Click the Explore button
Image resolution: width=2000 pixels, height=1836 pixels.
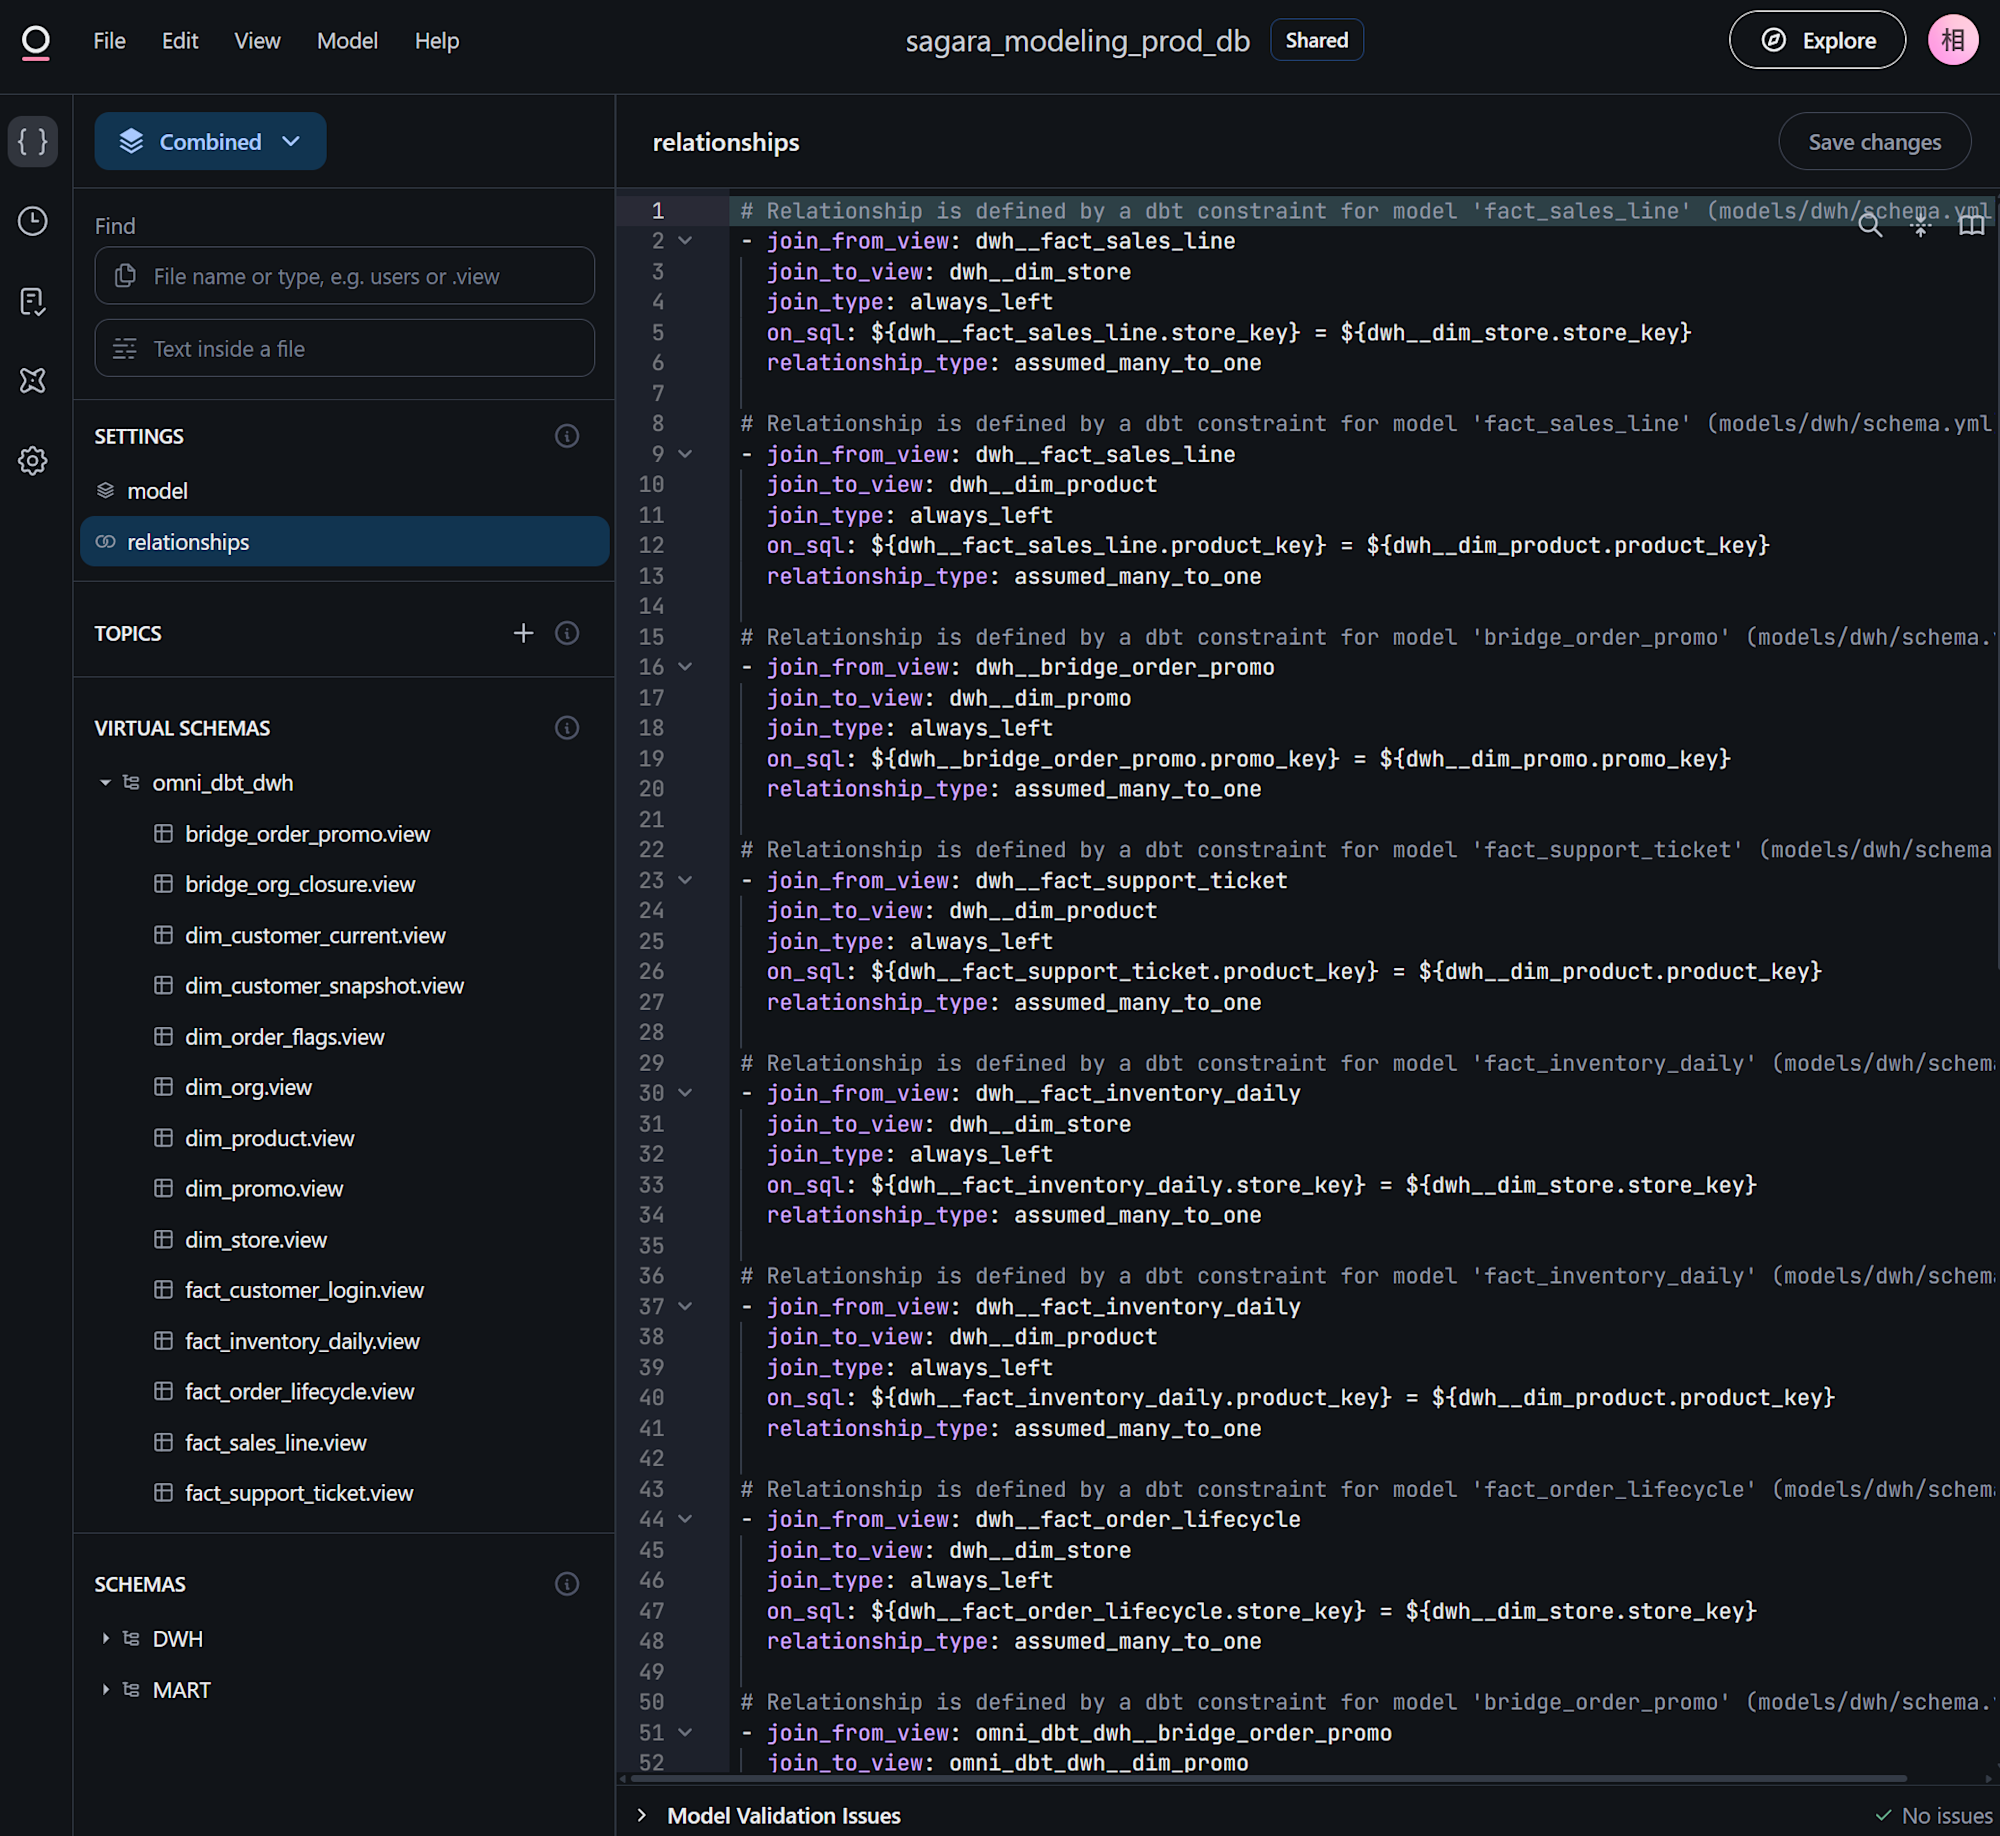[x=1817, y=41]
